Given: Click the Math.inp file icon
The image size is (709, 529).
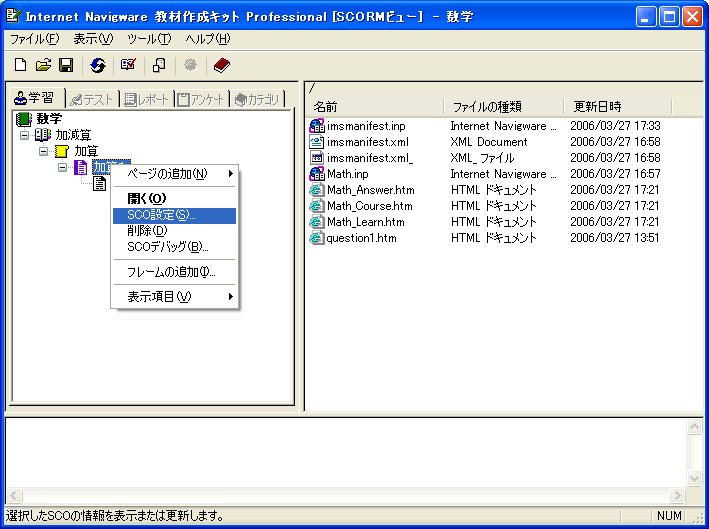Looking at the screenshot, I should (x=317, y=174).
